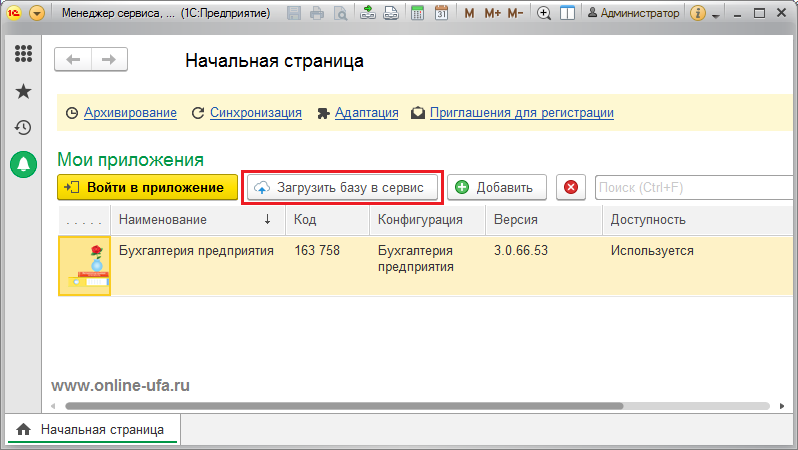
Task: Go back with the left arrow button
Action: 73,60
